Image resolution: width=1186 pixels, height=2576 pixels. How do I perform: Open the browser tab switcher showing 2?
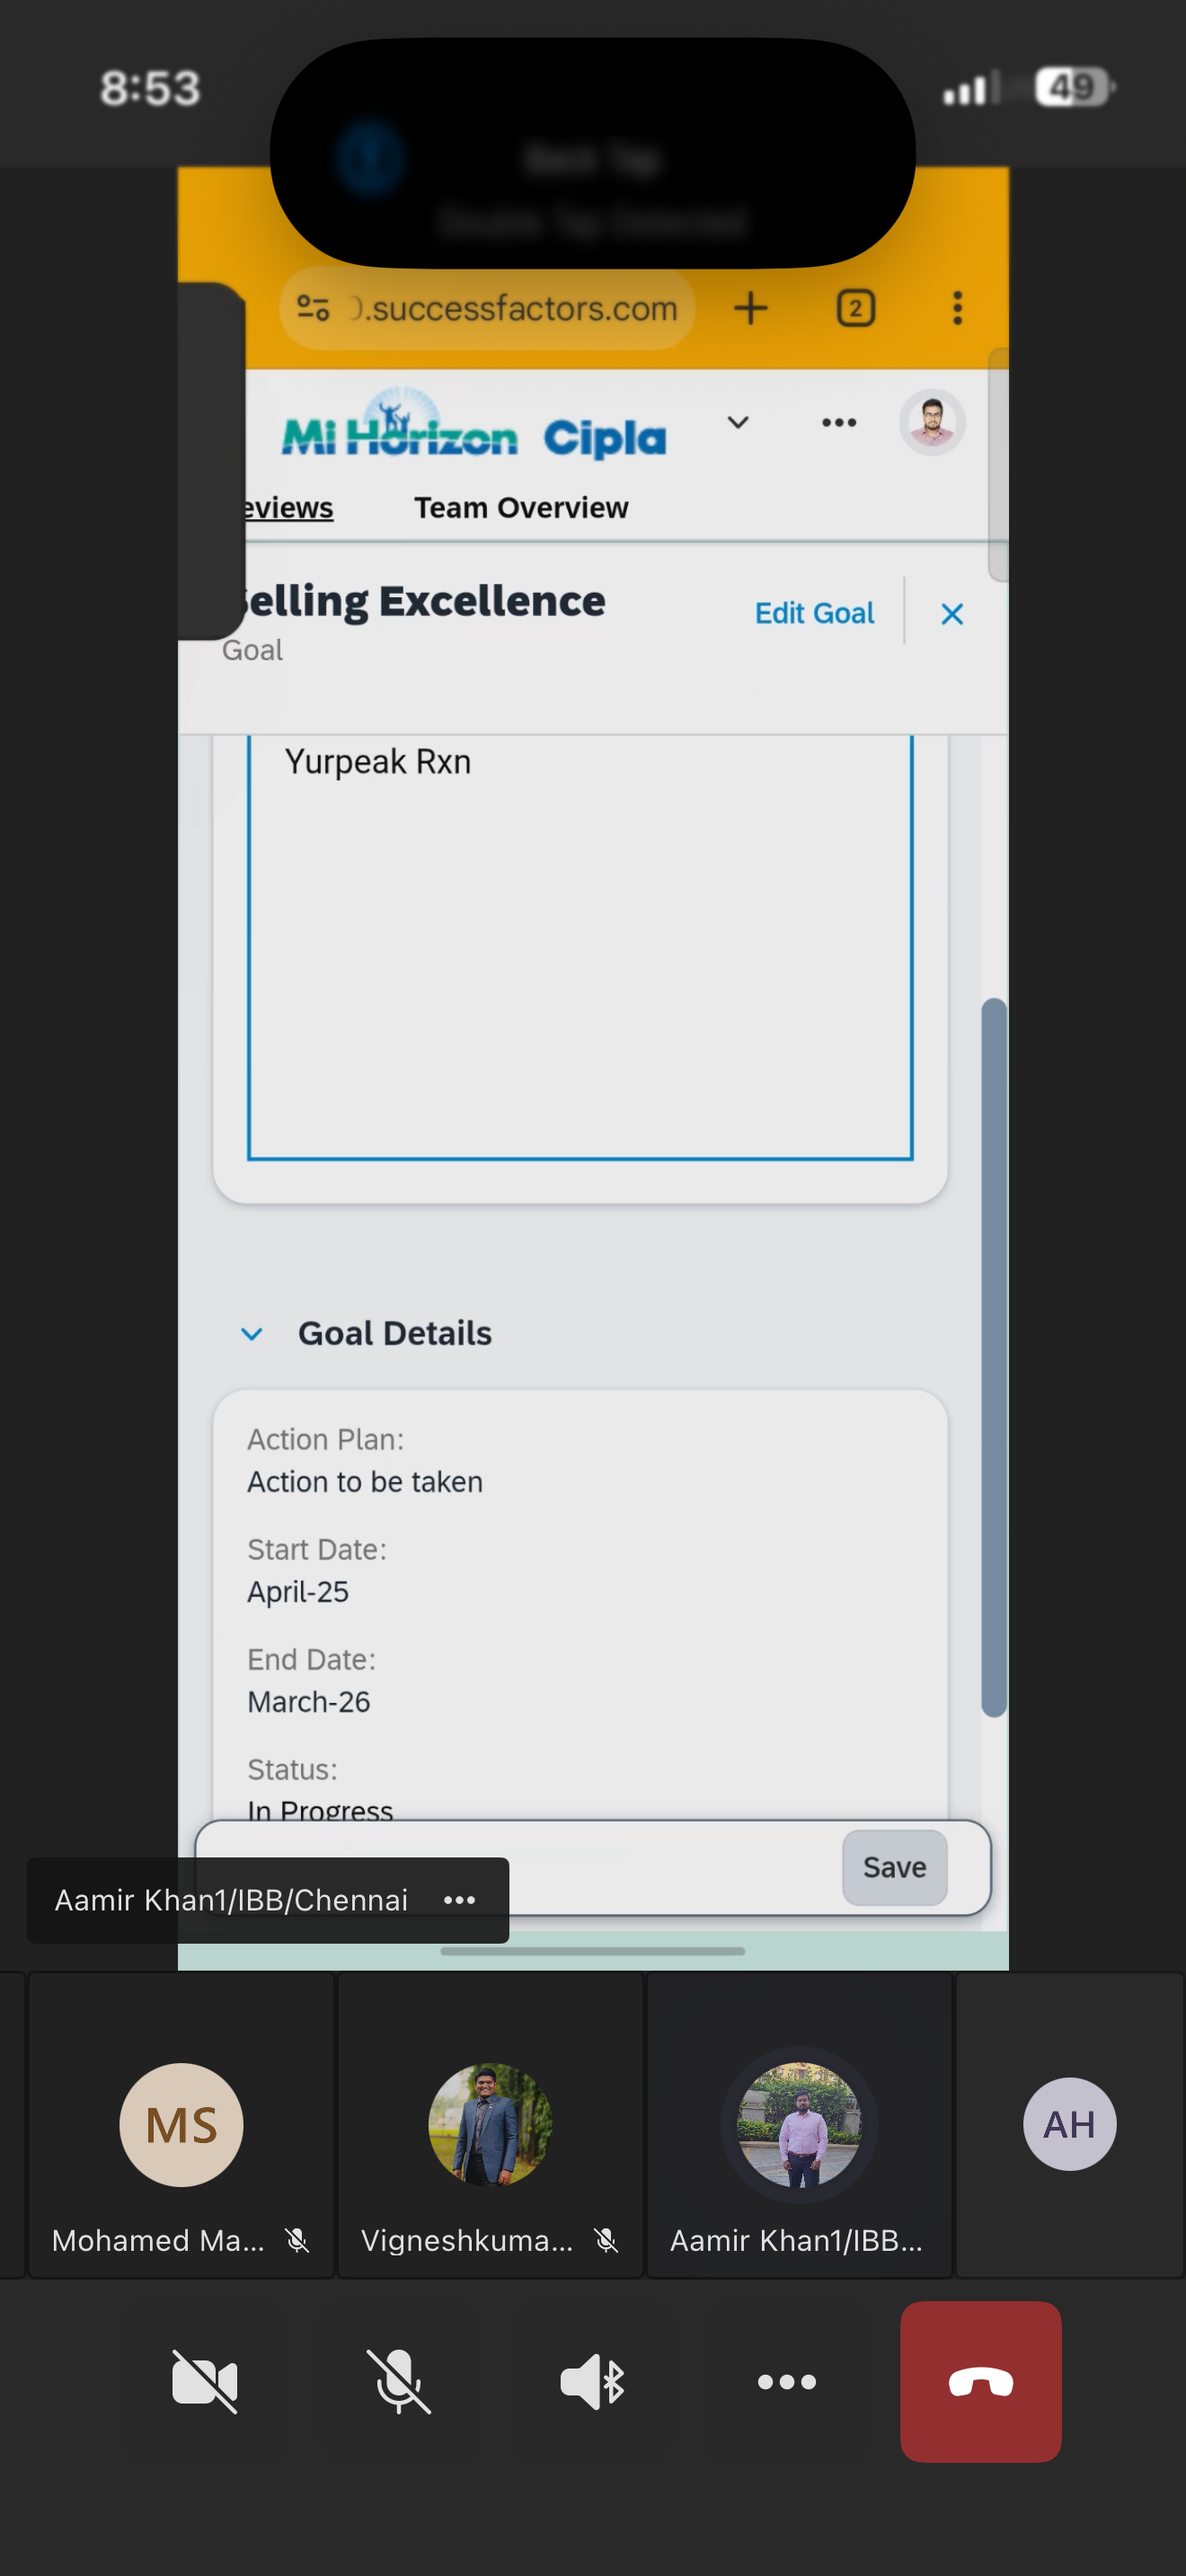[855, 308]
